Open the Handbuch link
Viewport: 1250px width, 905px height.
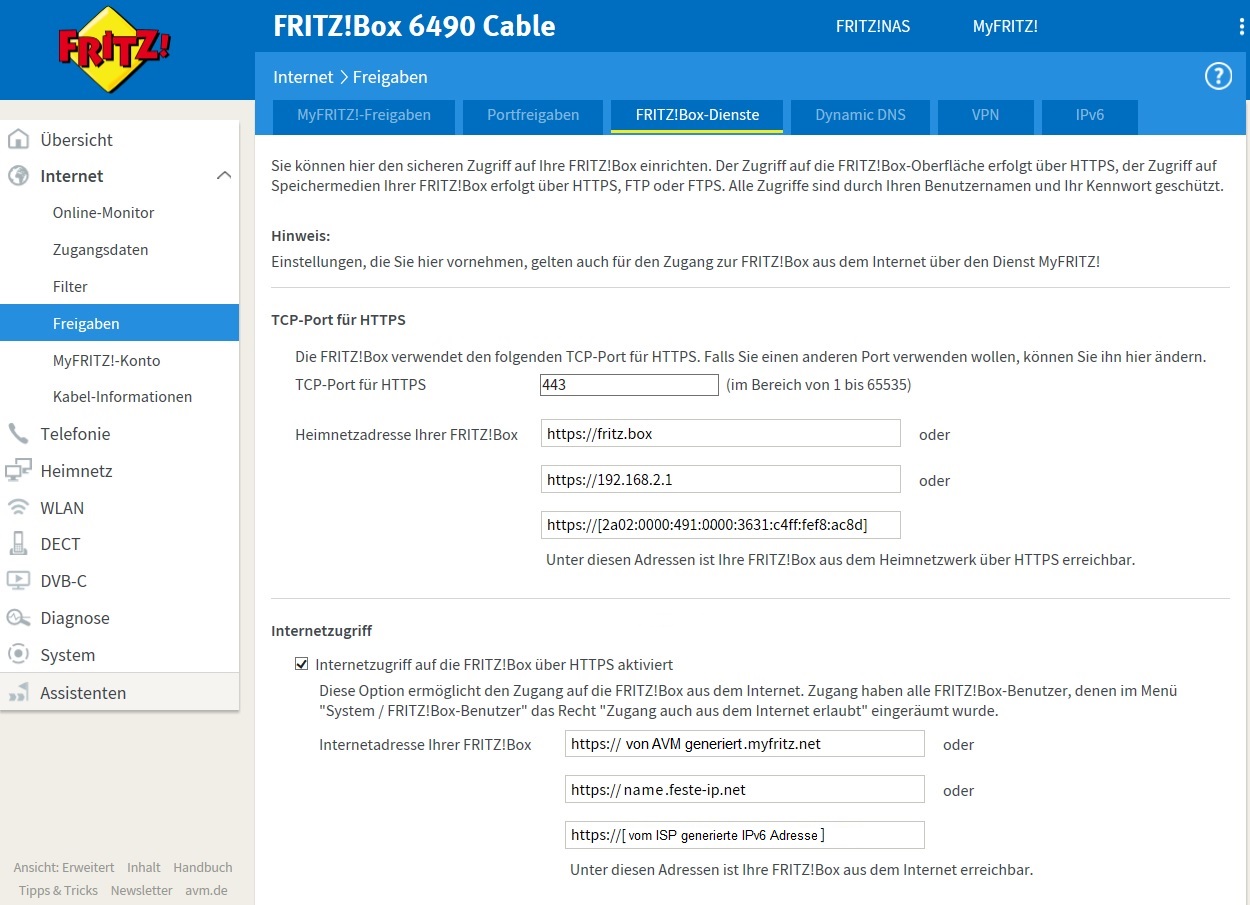pyautogui.click(x=202, y=867)
